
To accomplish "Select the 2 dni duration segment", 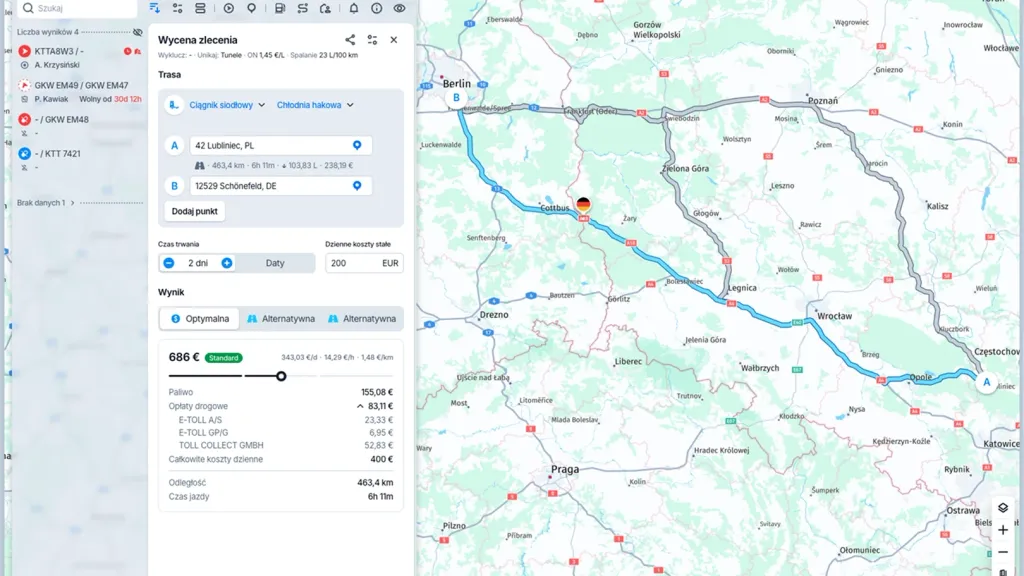I will point(198,263).
